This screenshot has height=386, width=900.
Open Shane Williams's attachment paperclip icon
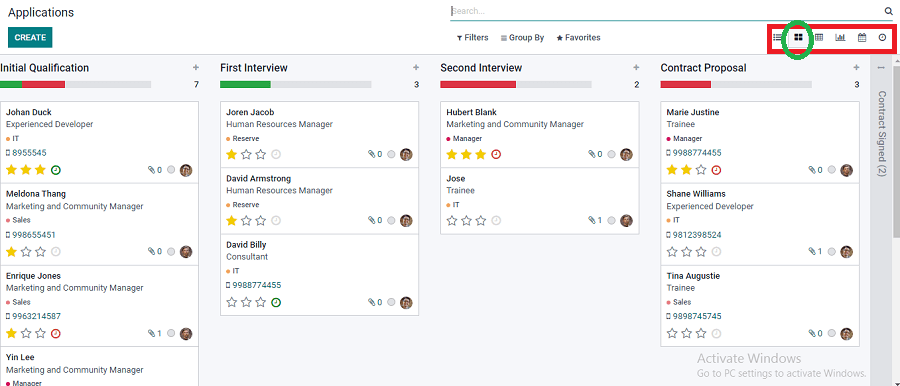812,252
